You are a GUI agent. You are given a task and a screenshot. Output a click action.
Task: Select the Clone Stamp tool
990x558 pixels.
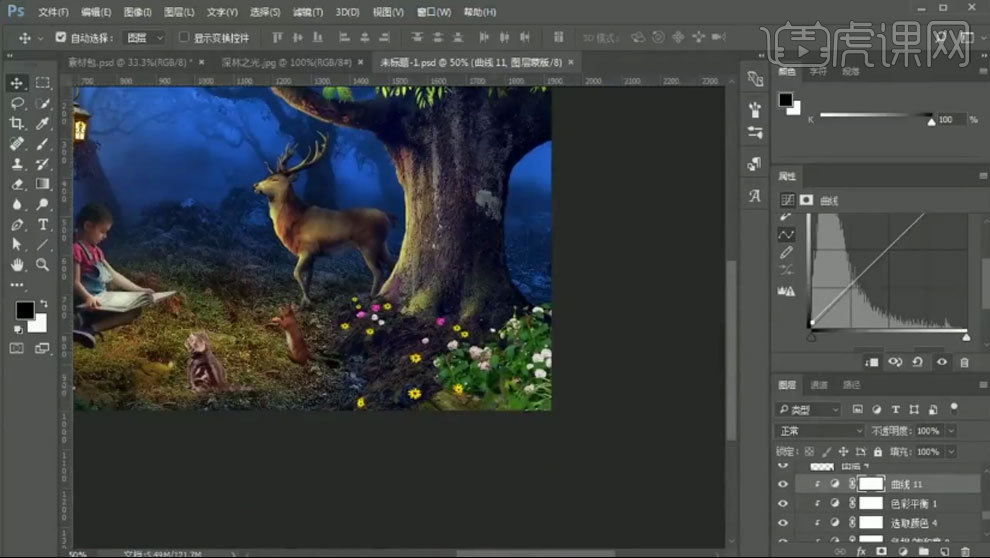[17, 163]
